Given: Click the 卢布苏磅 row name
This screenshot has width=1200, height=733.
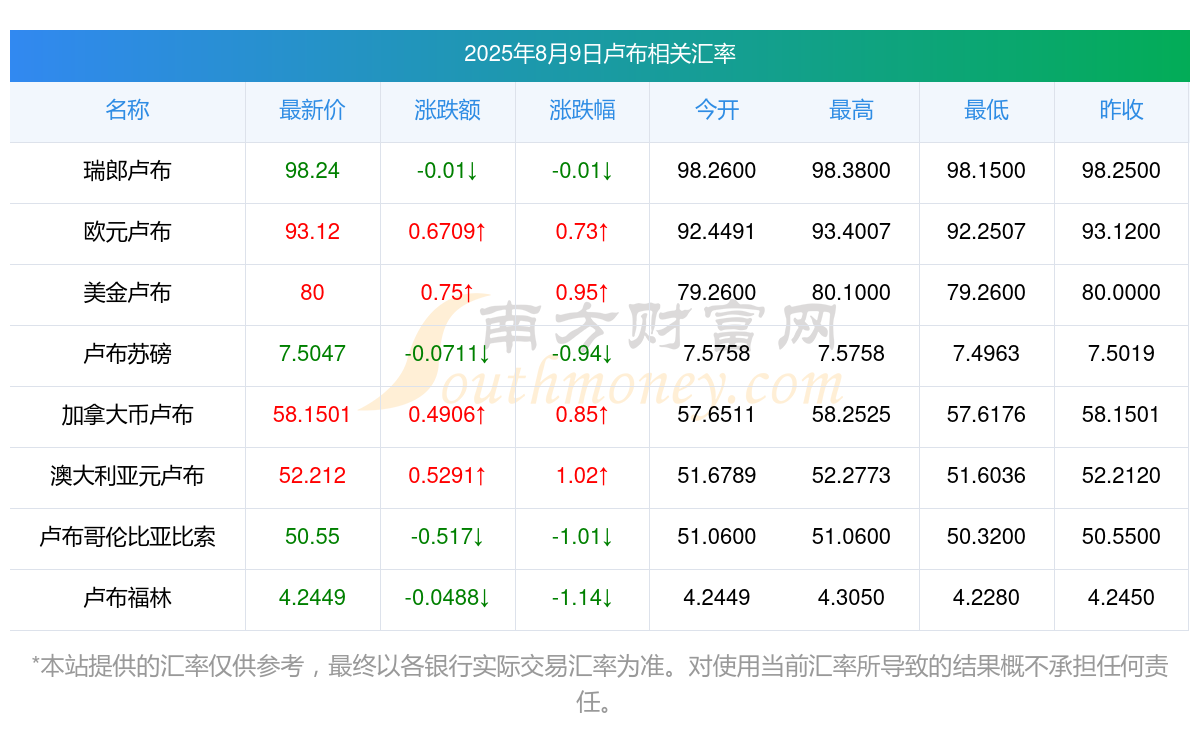Looking at the screenshot, I should pos(127,354).
